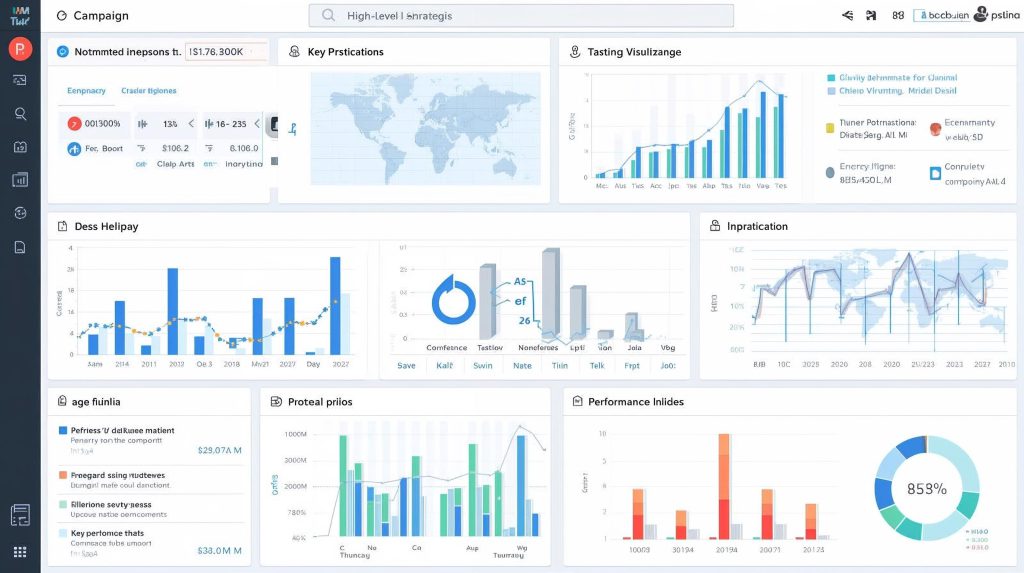The width and height of the screenshot is (1024, 573).
Task: Open the search icon in left sidebar
Action: point(20,114)
